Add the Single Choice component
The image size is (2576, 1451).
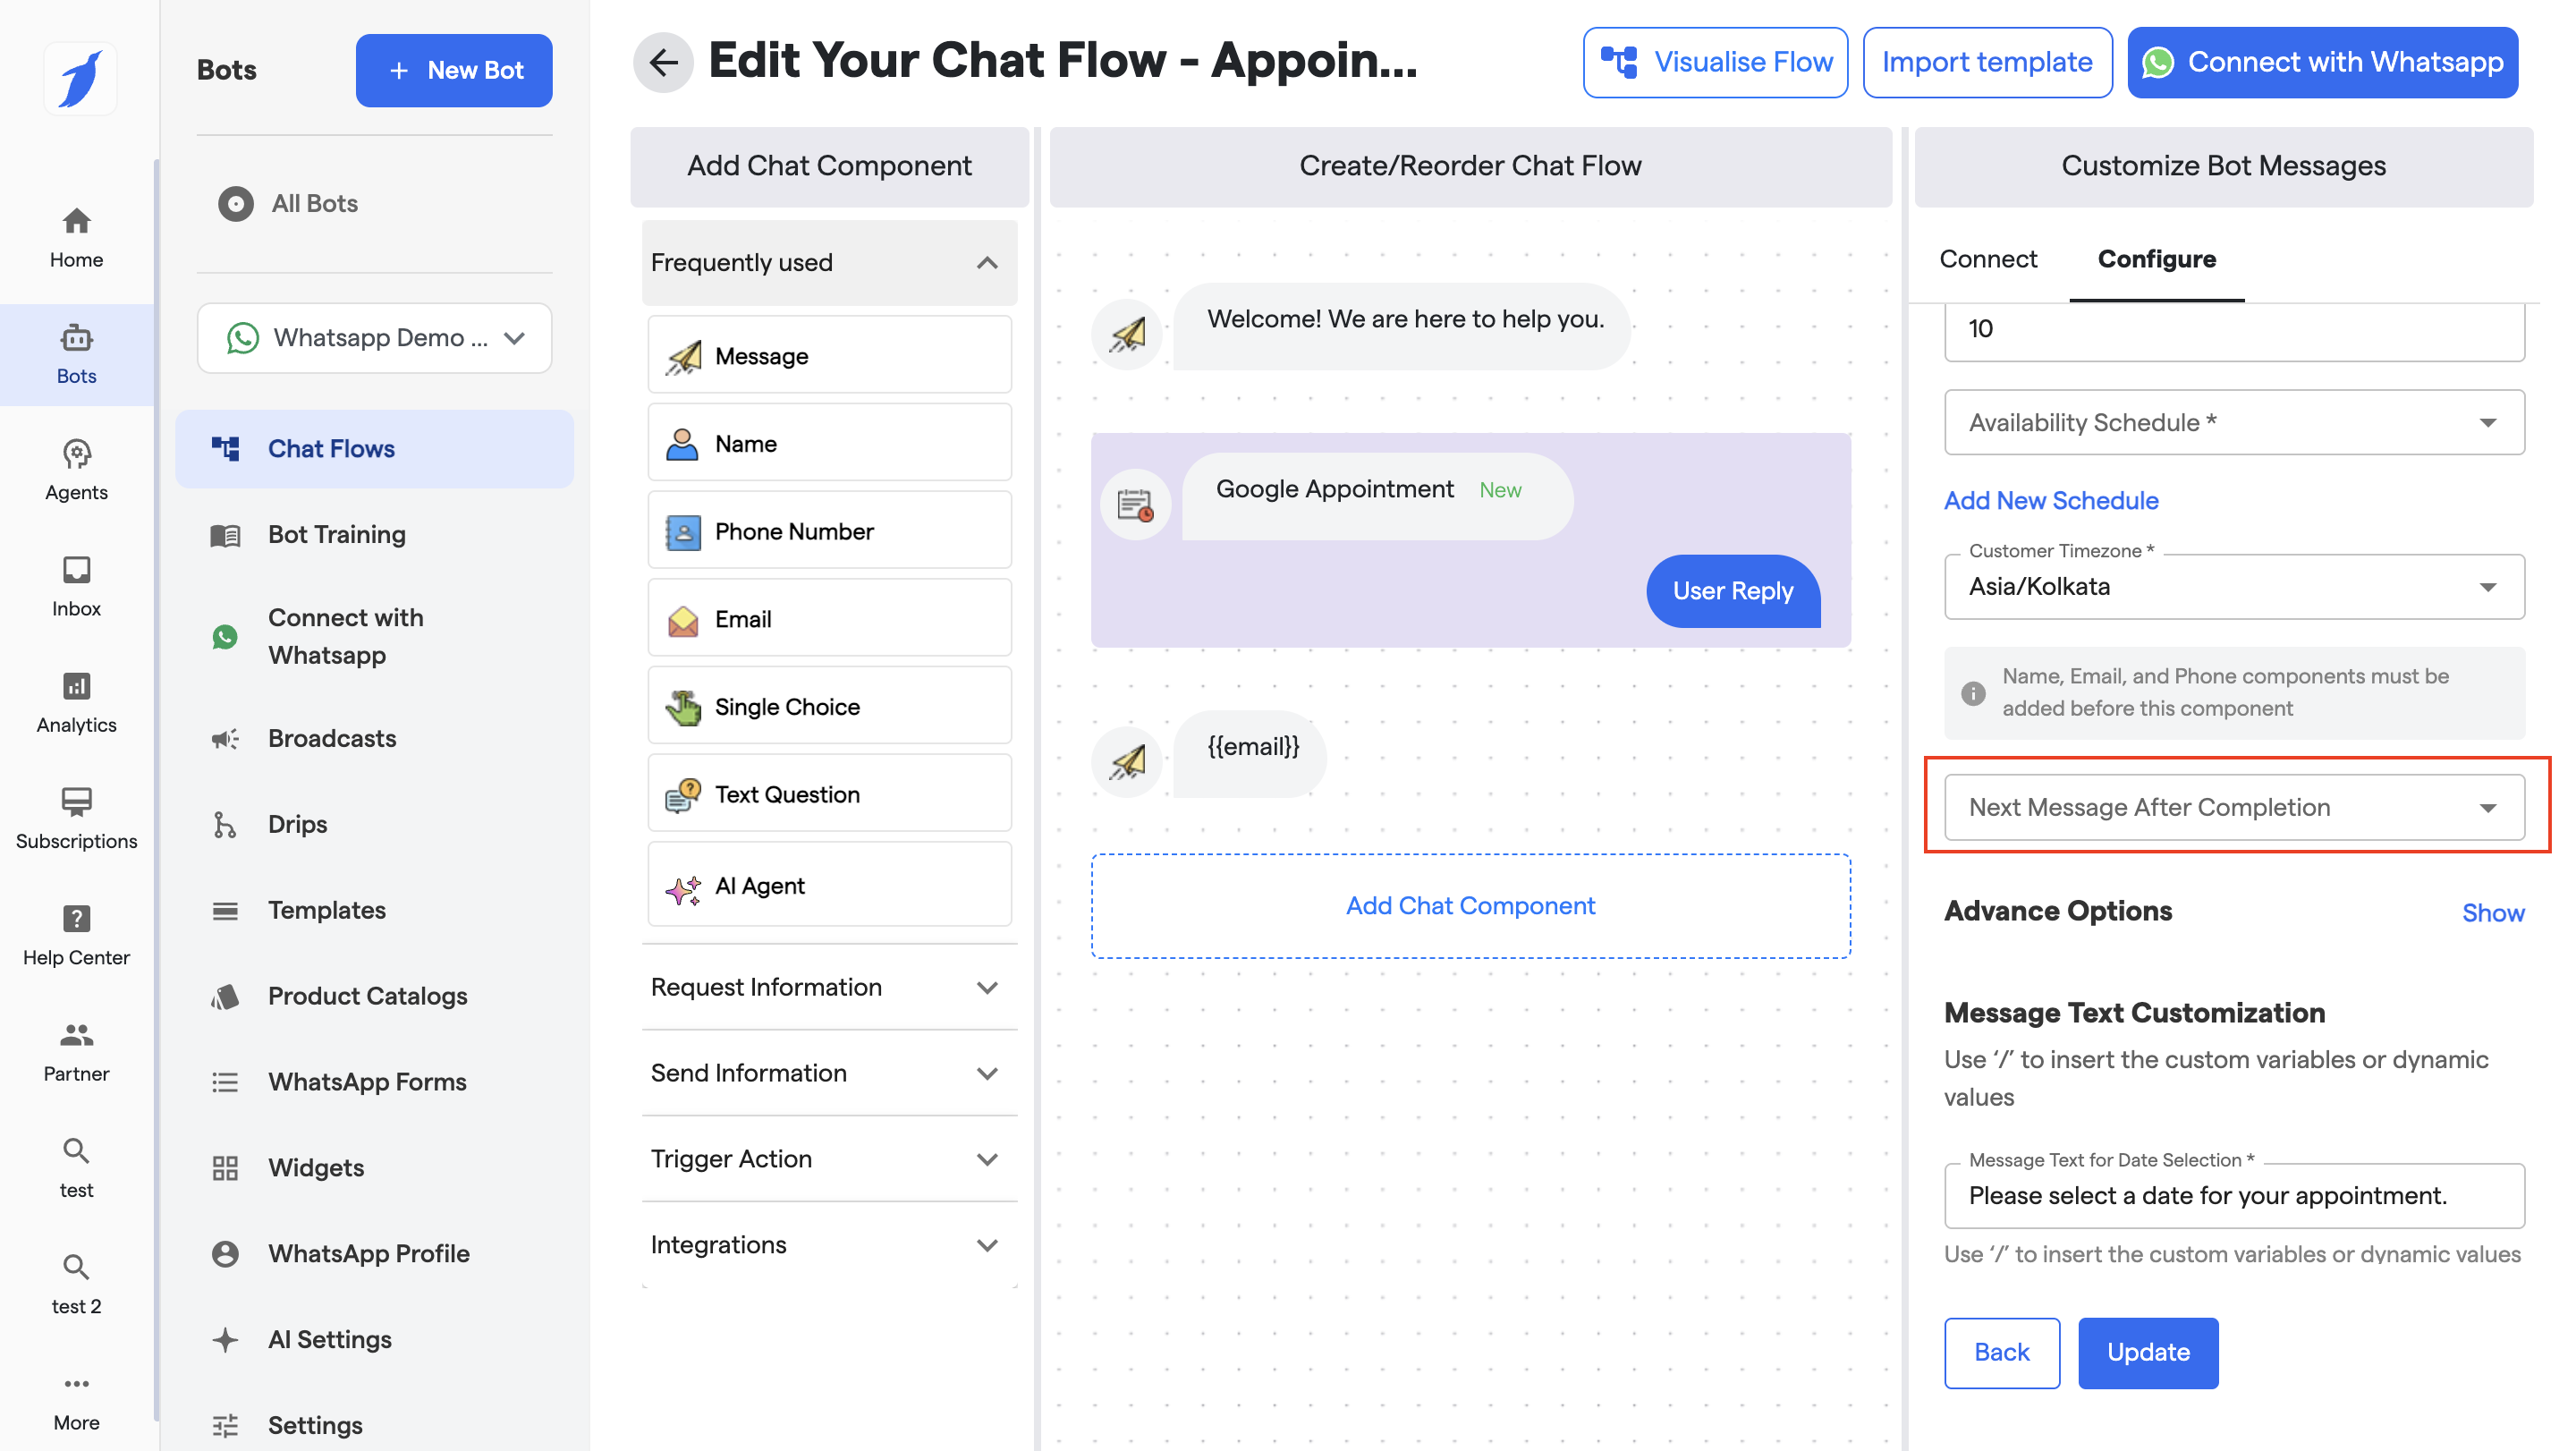(829, 706)
